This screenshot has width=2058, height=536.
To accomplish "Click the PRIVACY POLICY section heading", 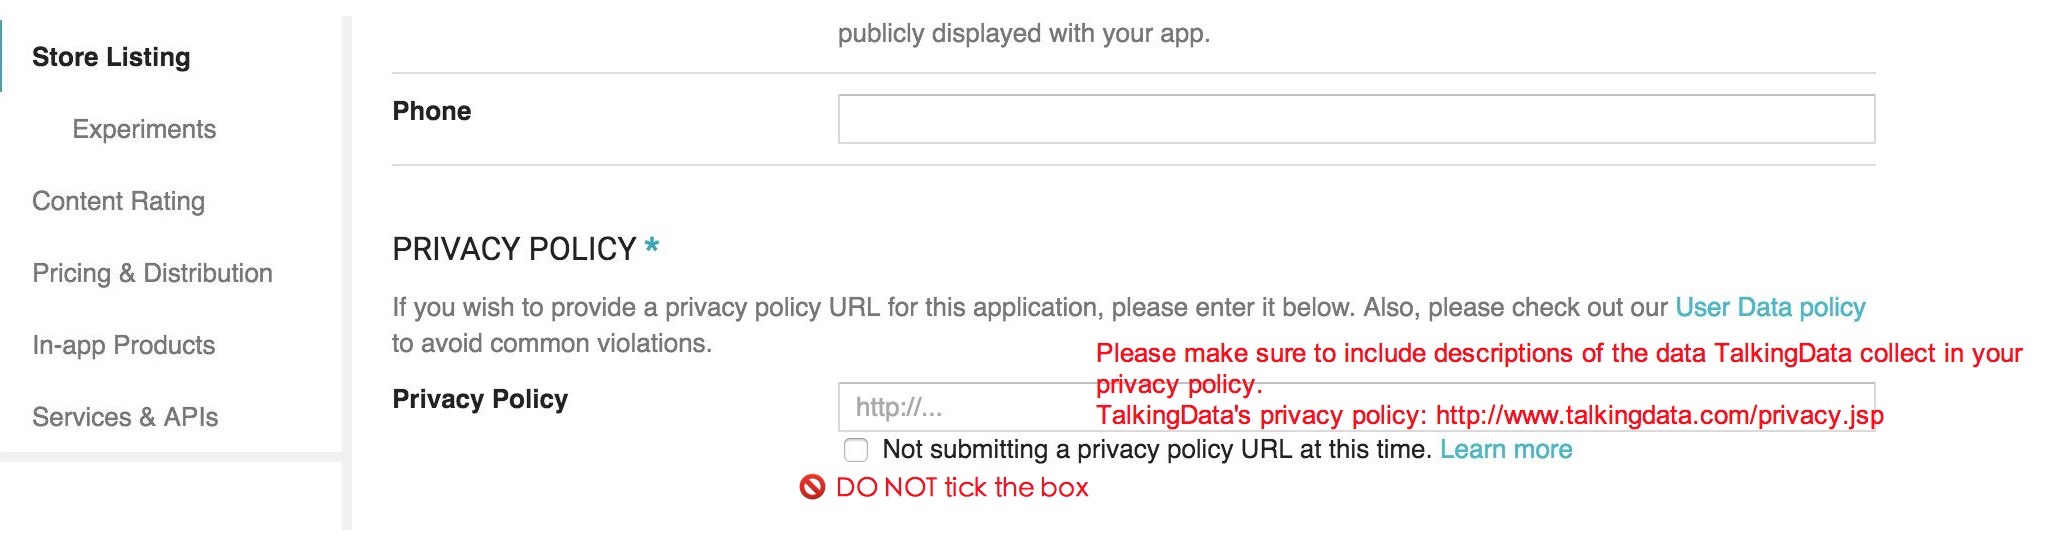I will [514, 248].
